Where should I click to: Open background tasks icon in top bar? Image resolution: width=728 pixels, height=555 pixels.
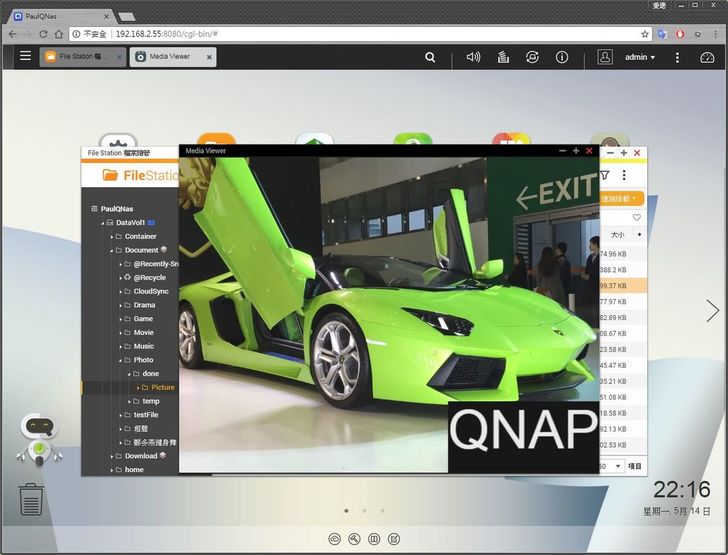point(503,57)
